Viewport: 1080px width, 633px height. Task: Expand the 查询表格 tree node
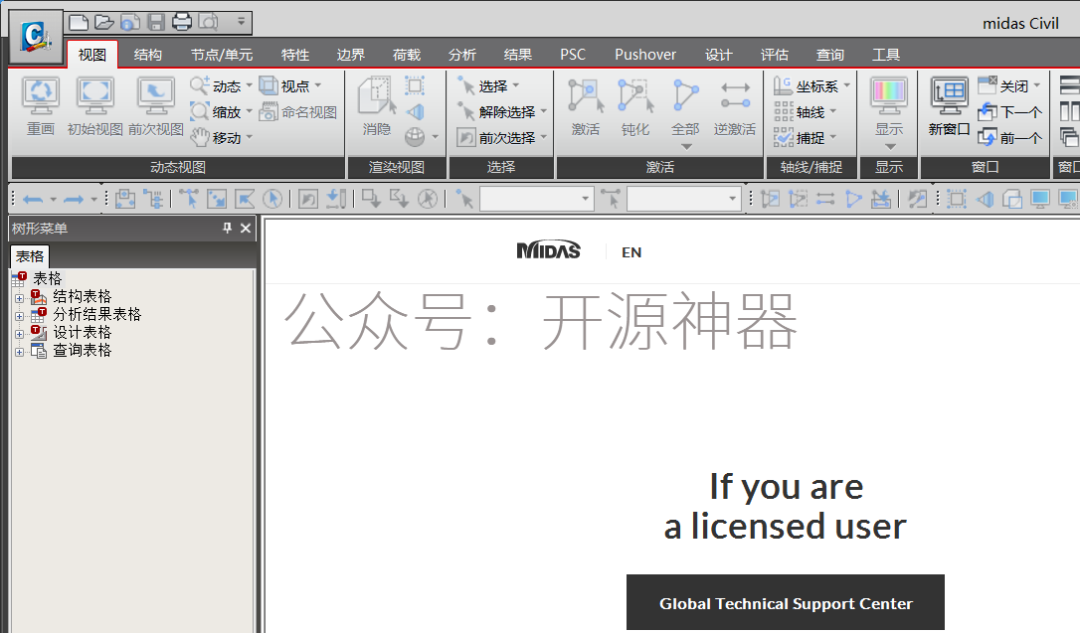coord(19,352)
